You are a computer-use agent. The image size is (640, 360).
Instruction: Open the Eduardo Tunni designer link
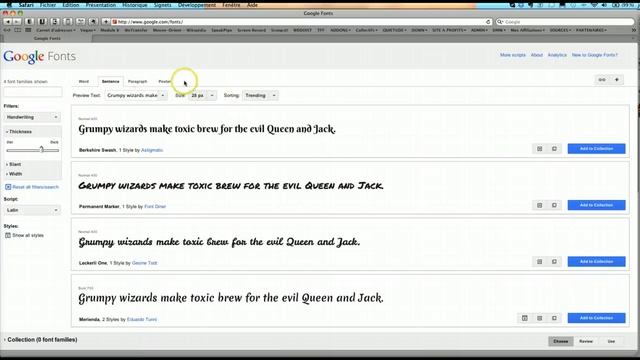coord(142,319)
